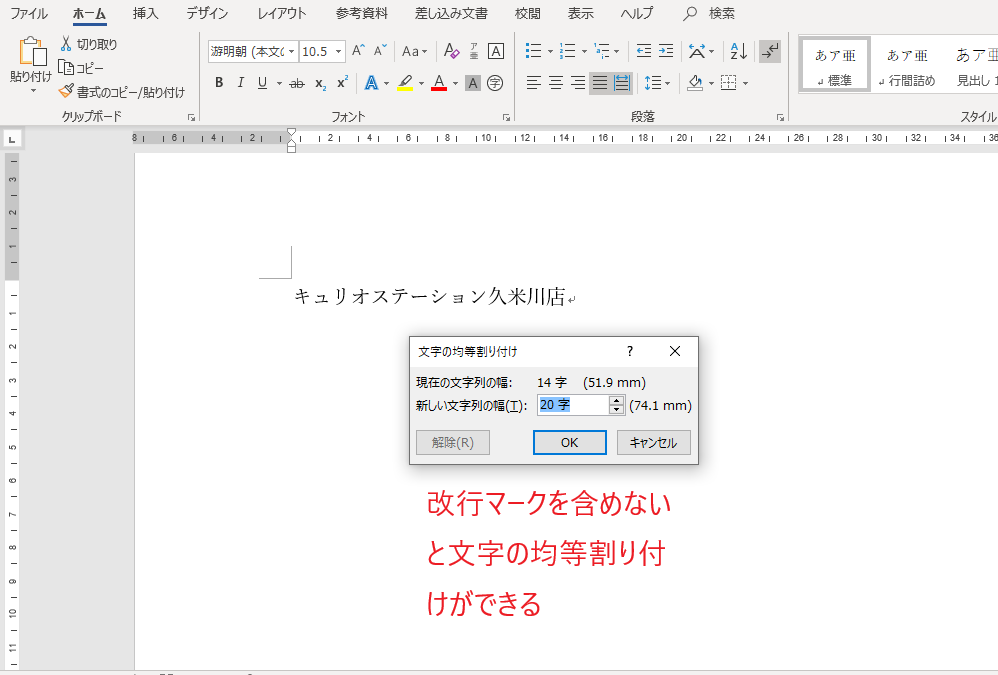The image size is (998, 675).
Task: Switch to the 挿入 (Insert) tab
Action: 145,13
